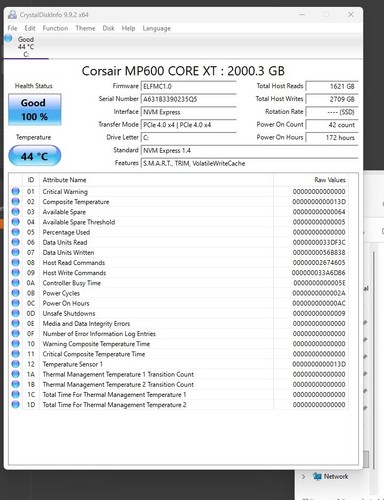This screenshot has height=500, width=384.
Task: Click the status orb for Temperature Sensor 1
Action: click(x=15, y=364)
